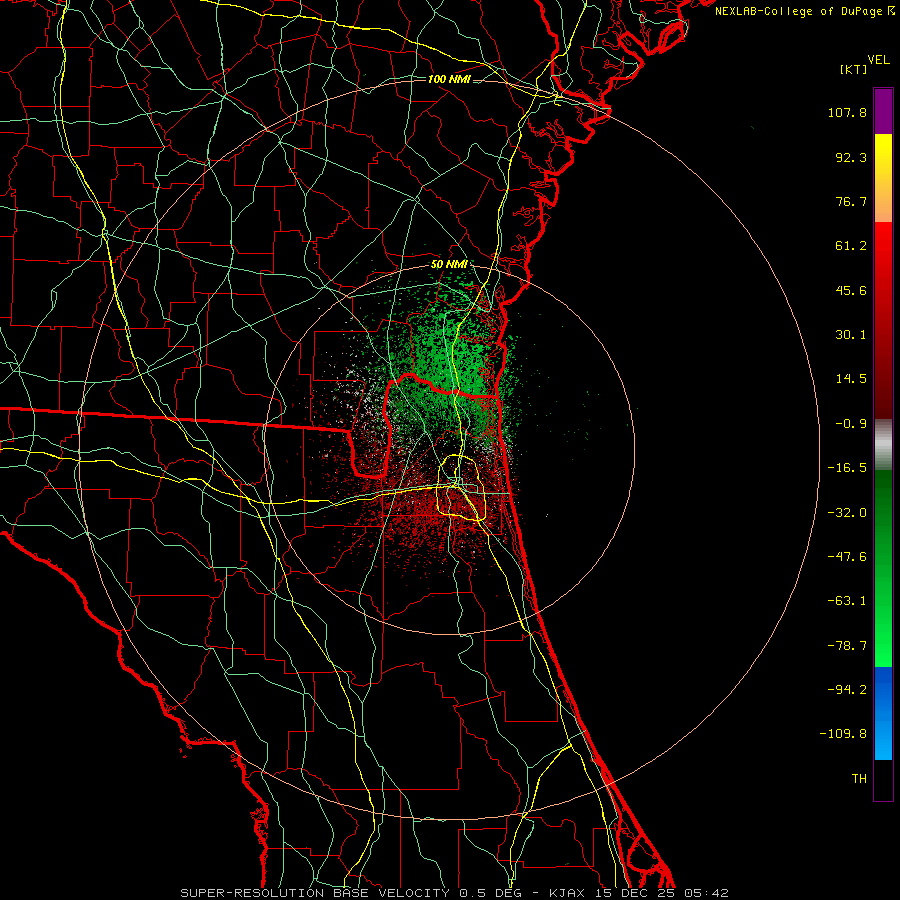Screen dimensions: 900x900
Task: Pick the green segment of the velocity colorbar
Action: click(883, 568)
